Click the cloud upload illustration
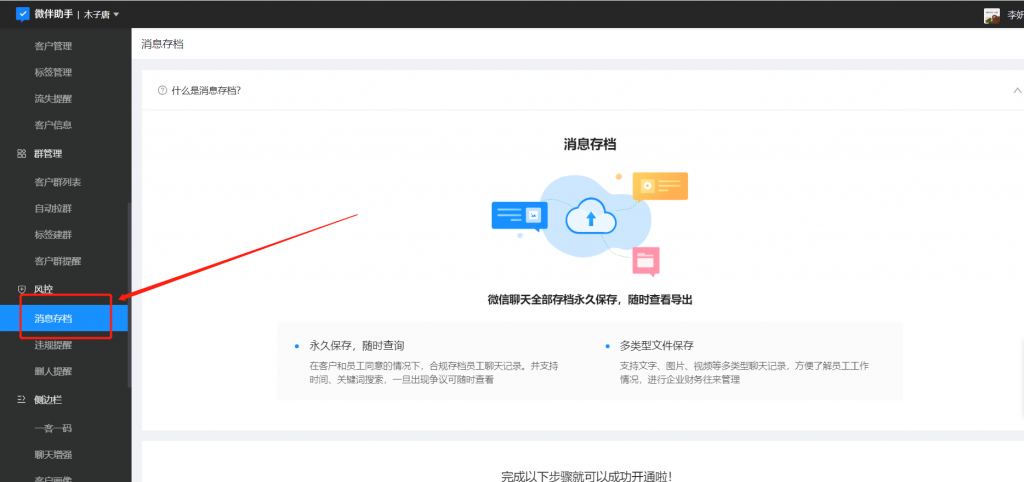 [590, 216]
